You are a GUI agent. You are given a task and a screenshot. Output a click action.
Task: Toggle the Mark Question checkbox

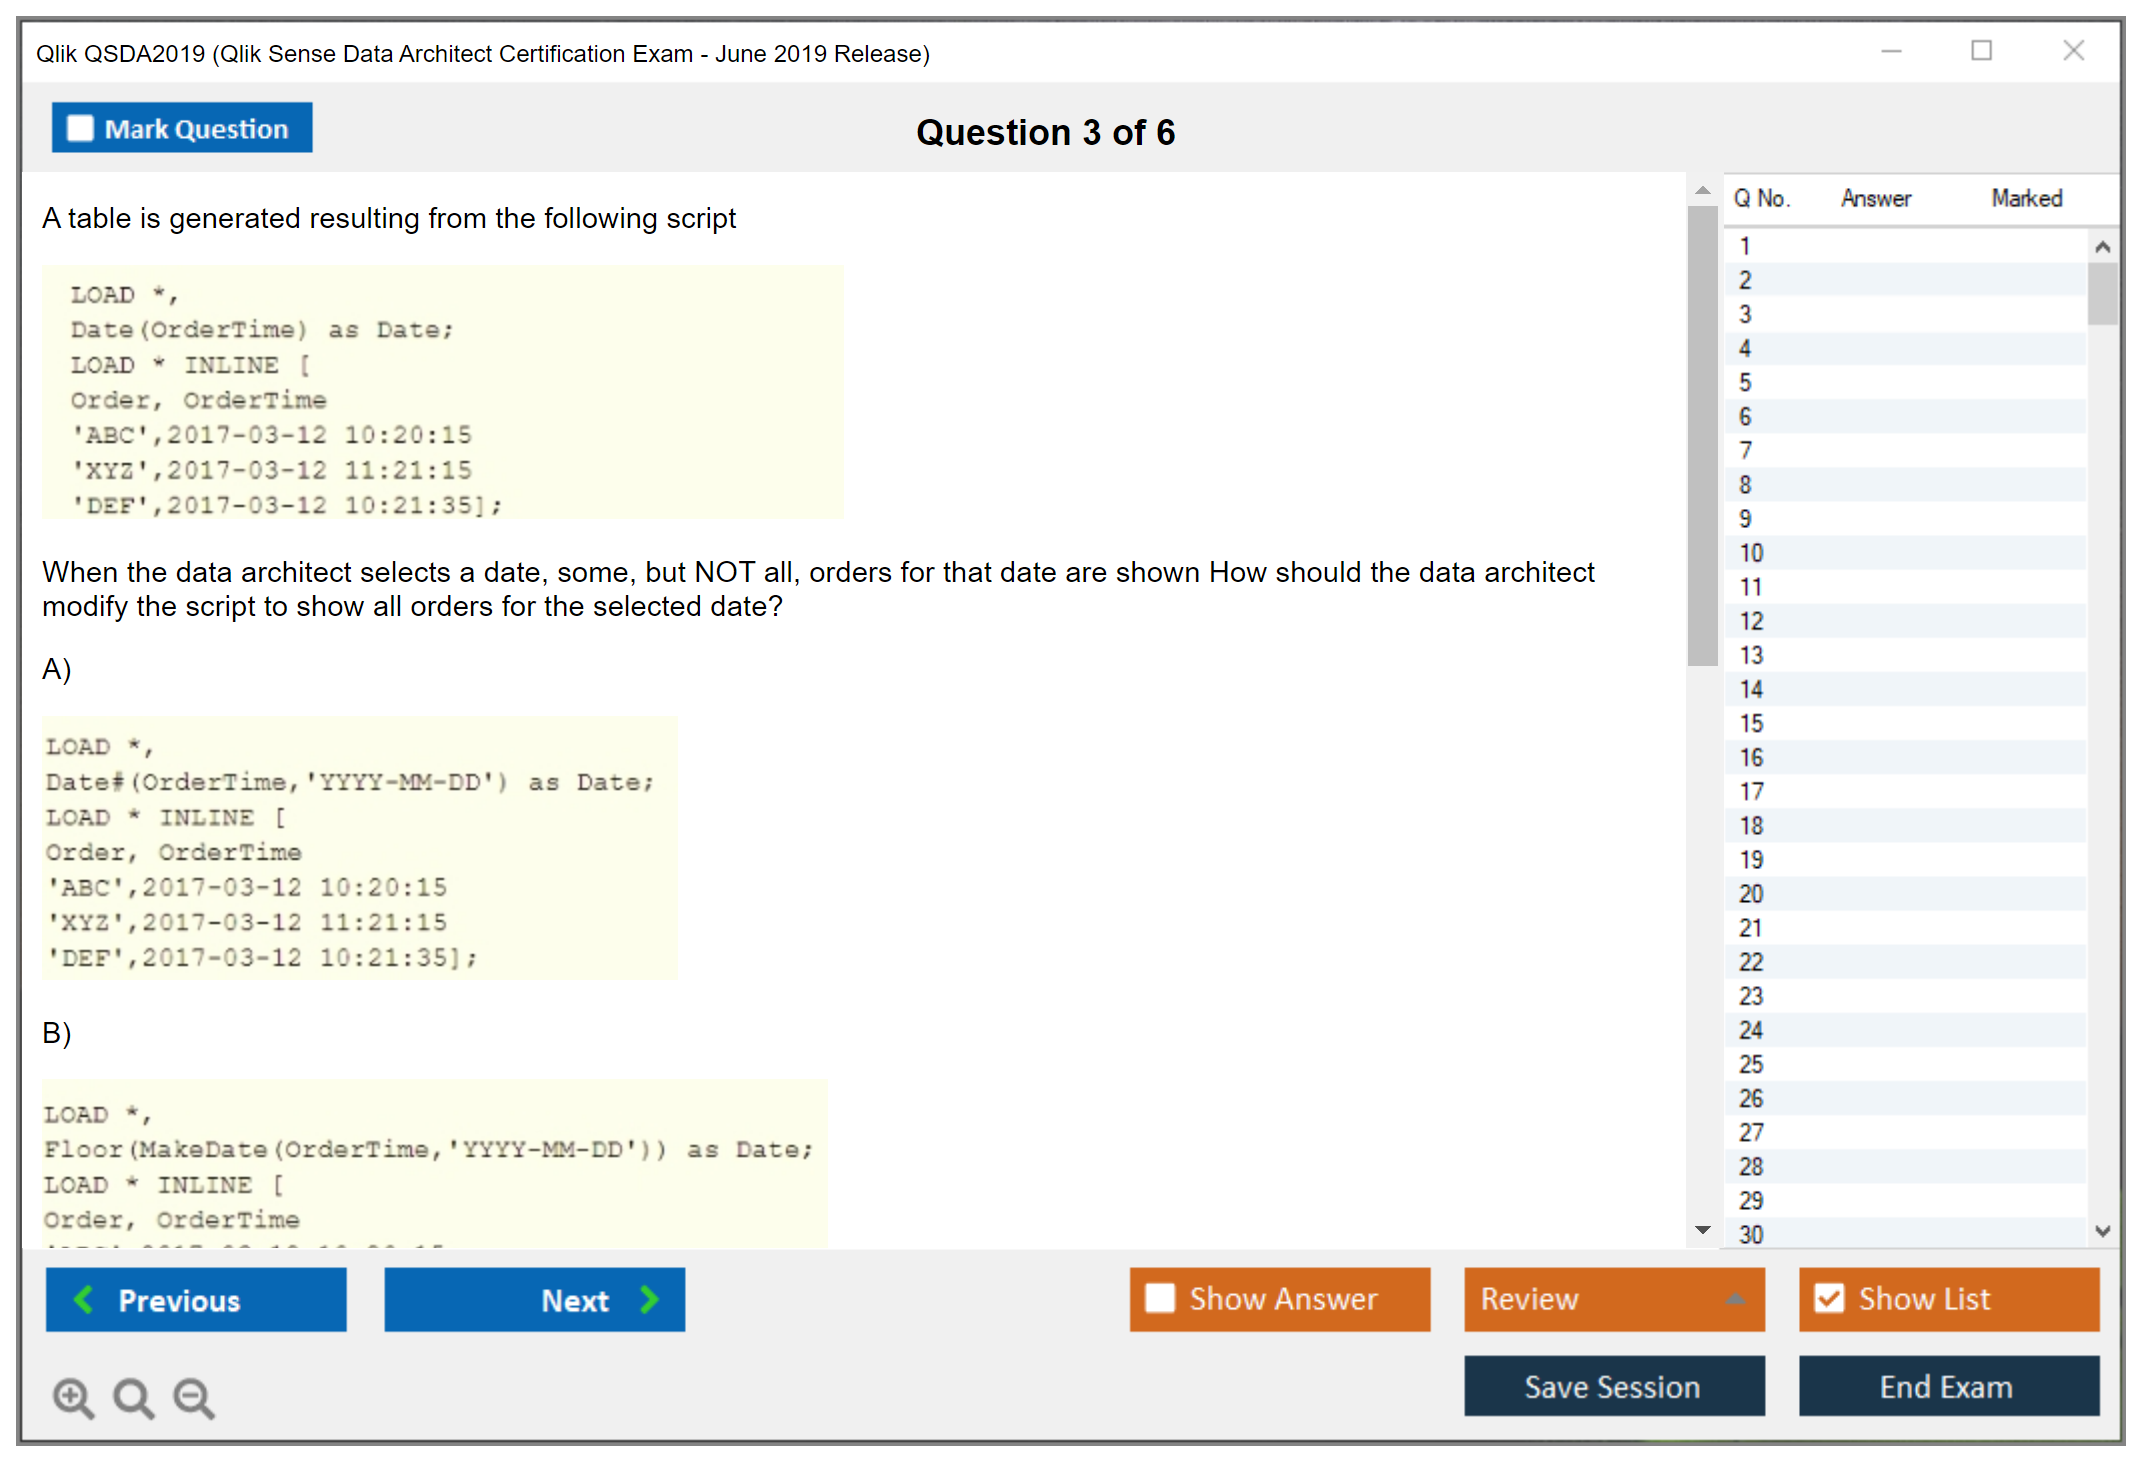(80, 129)
